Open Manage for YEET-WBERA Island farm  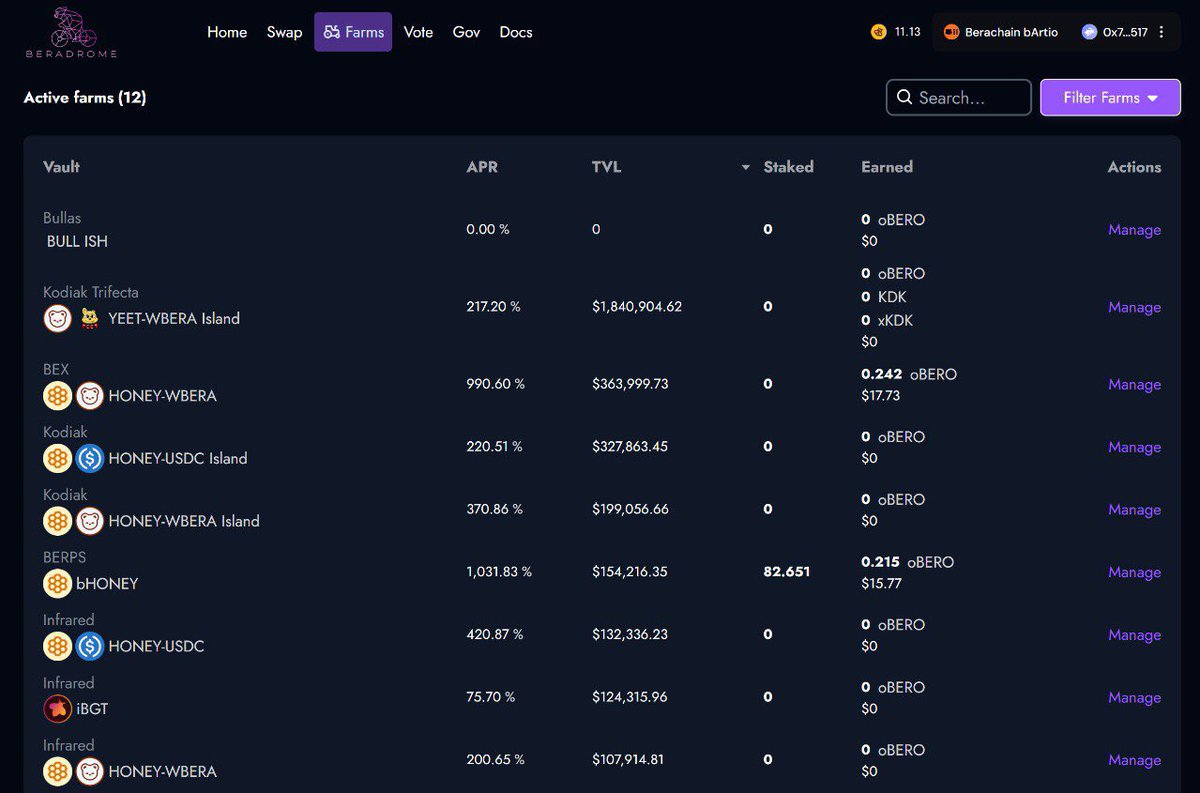coord(1134,308)
